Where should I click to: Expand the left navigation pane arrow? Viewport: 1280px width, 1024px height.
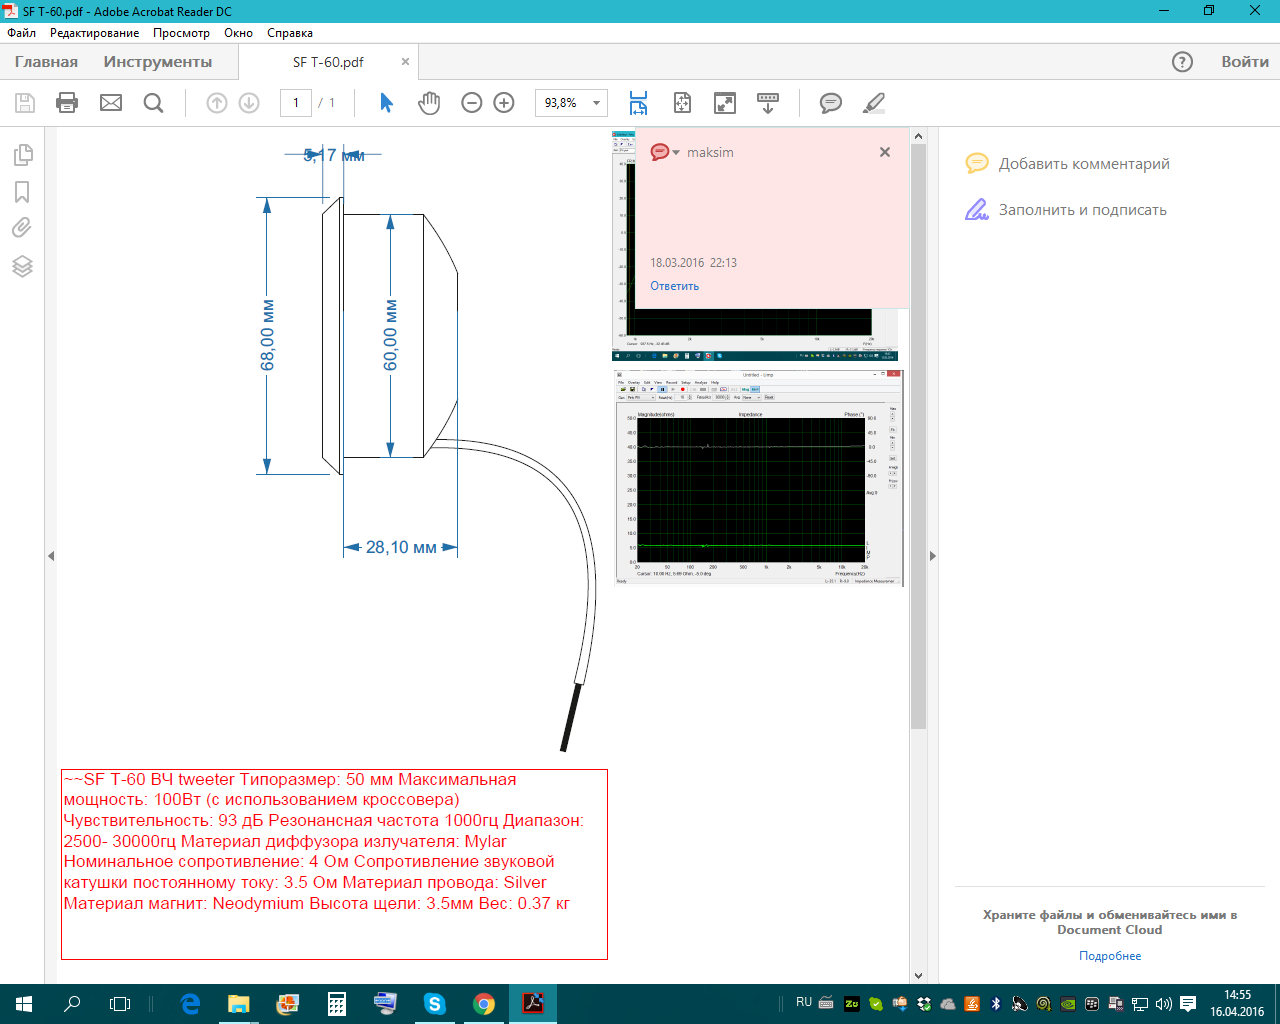pyautogui.click(x=51, y=556)
